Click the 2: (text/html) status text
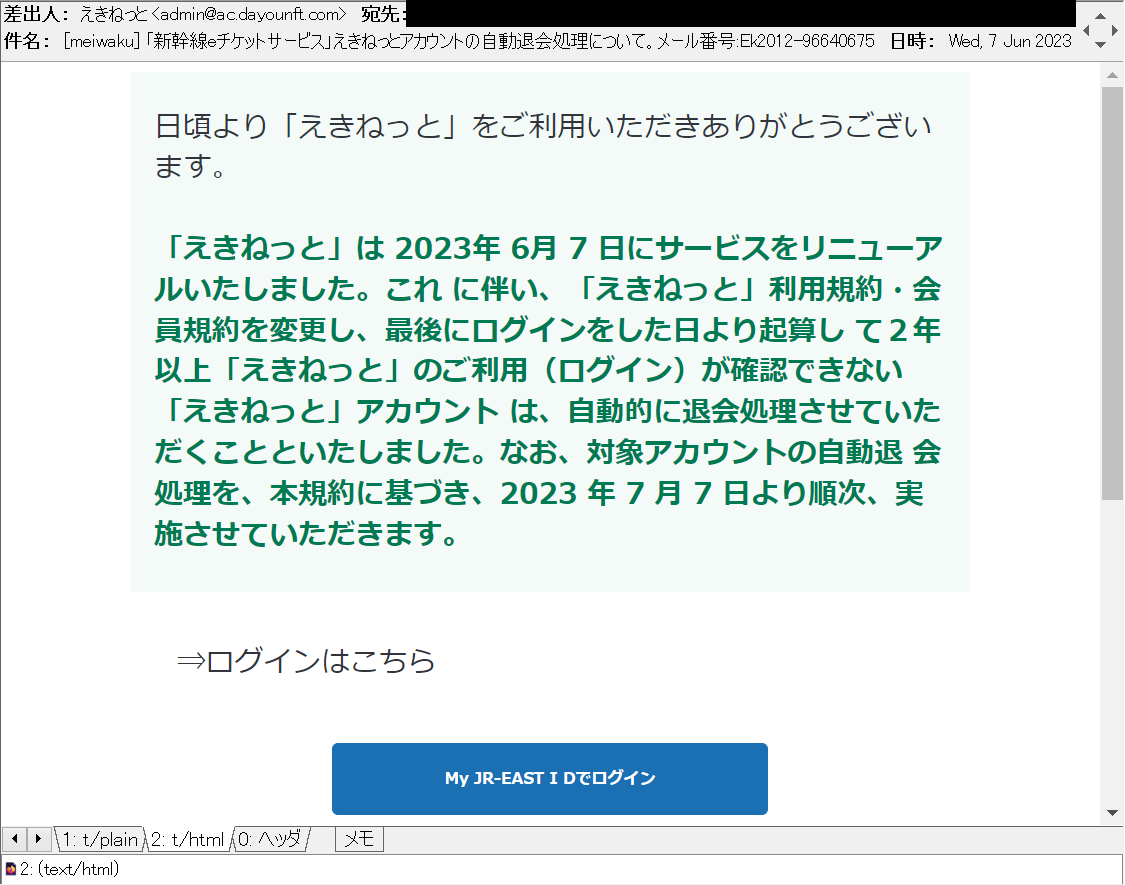Viewport: 1125px width, 885px height. 70,869
